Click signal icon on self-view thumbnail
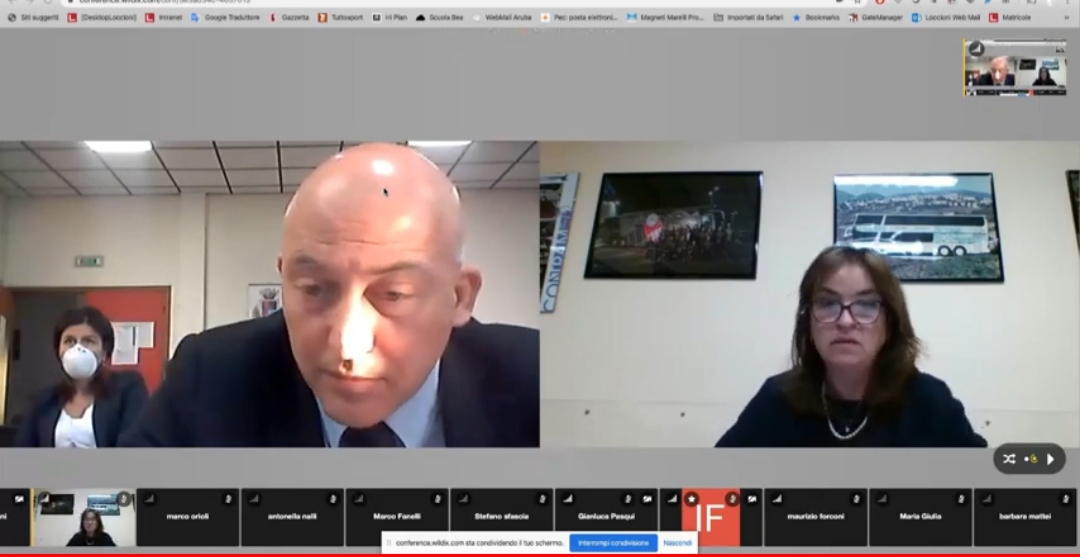Screen dimensions: 1080x557 [x=976, y=48]
